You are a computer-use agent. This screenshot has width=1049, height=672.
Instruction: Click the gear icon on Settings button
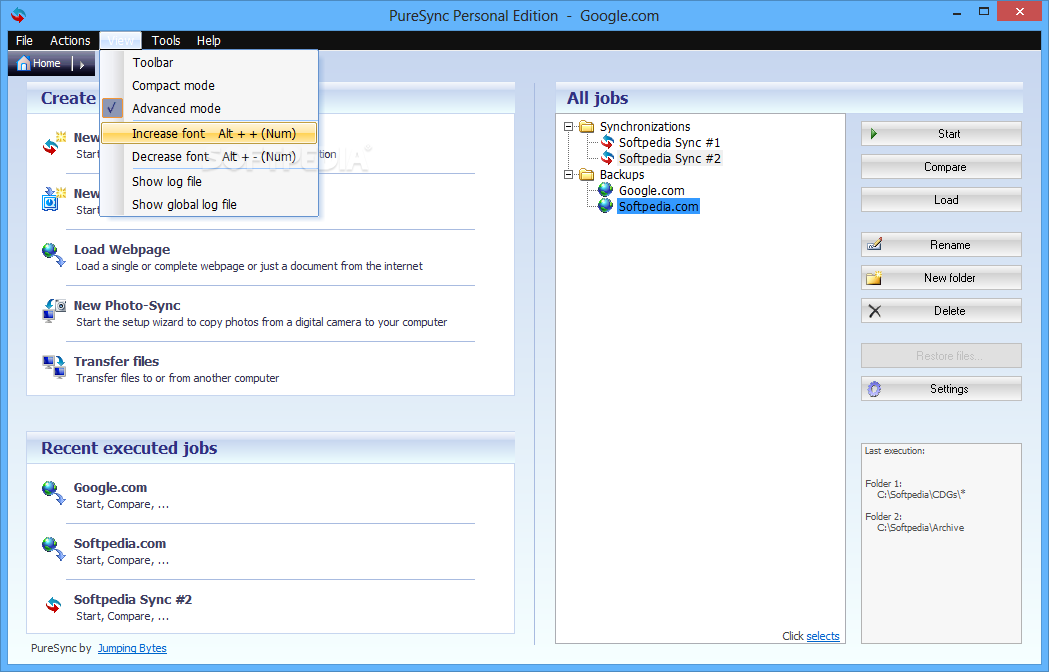click(874, 389)
